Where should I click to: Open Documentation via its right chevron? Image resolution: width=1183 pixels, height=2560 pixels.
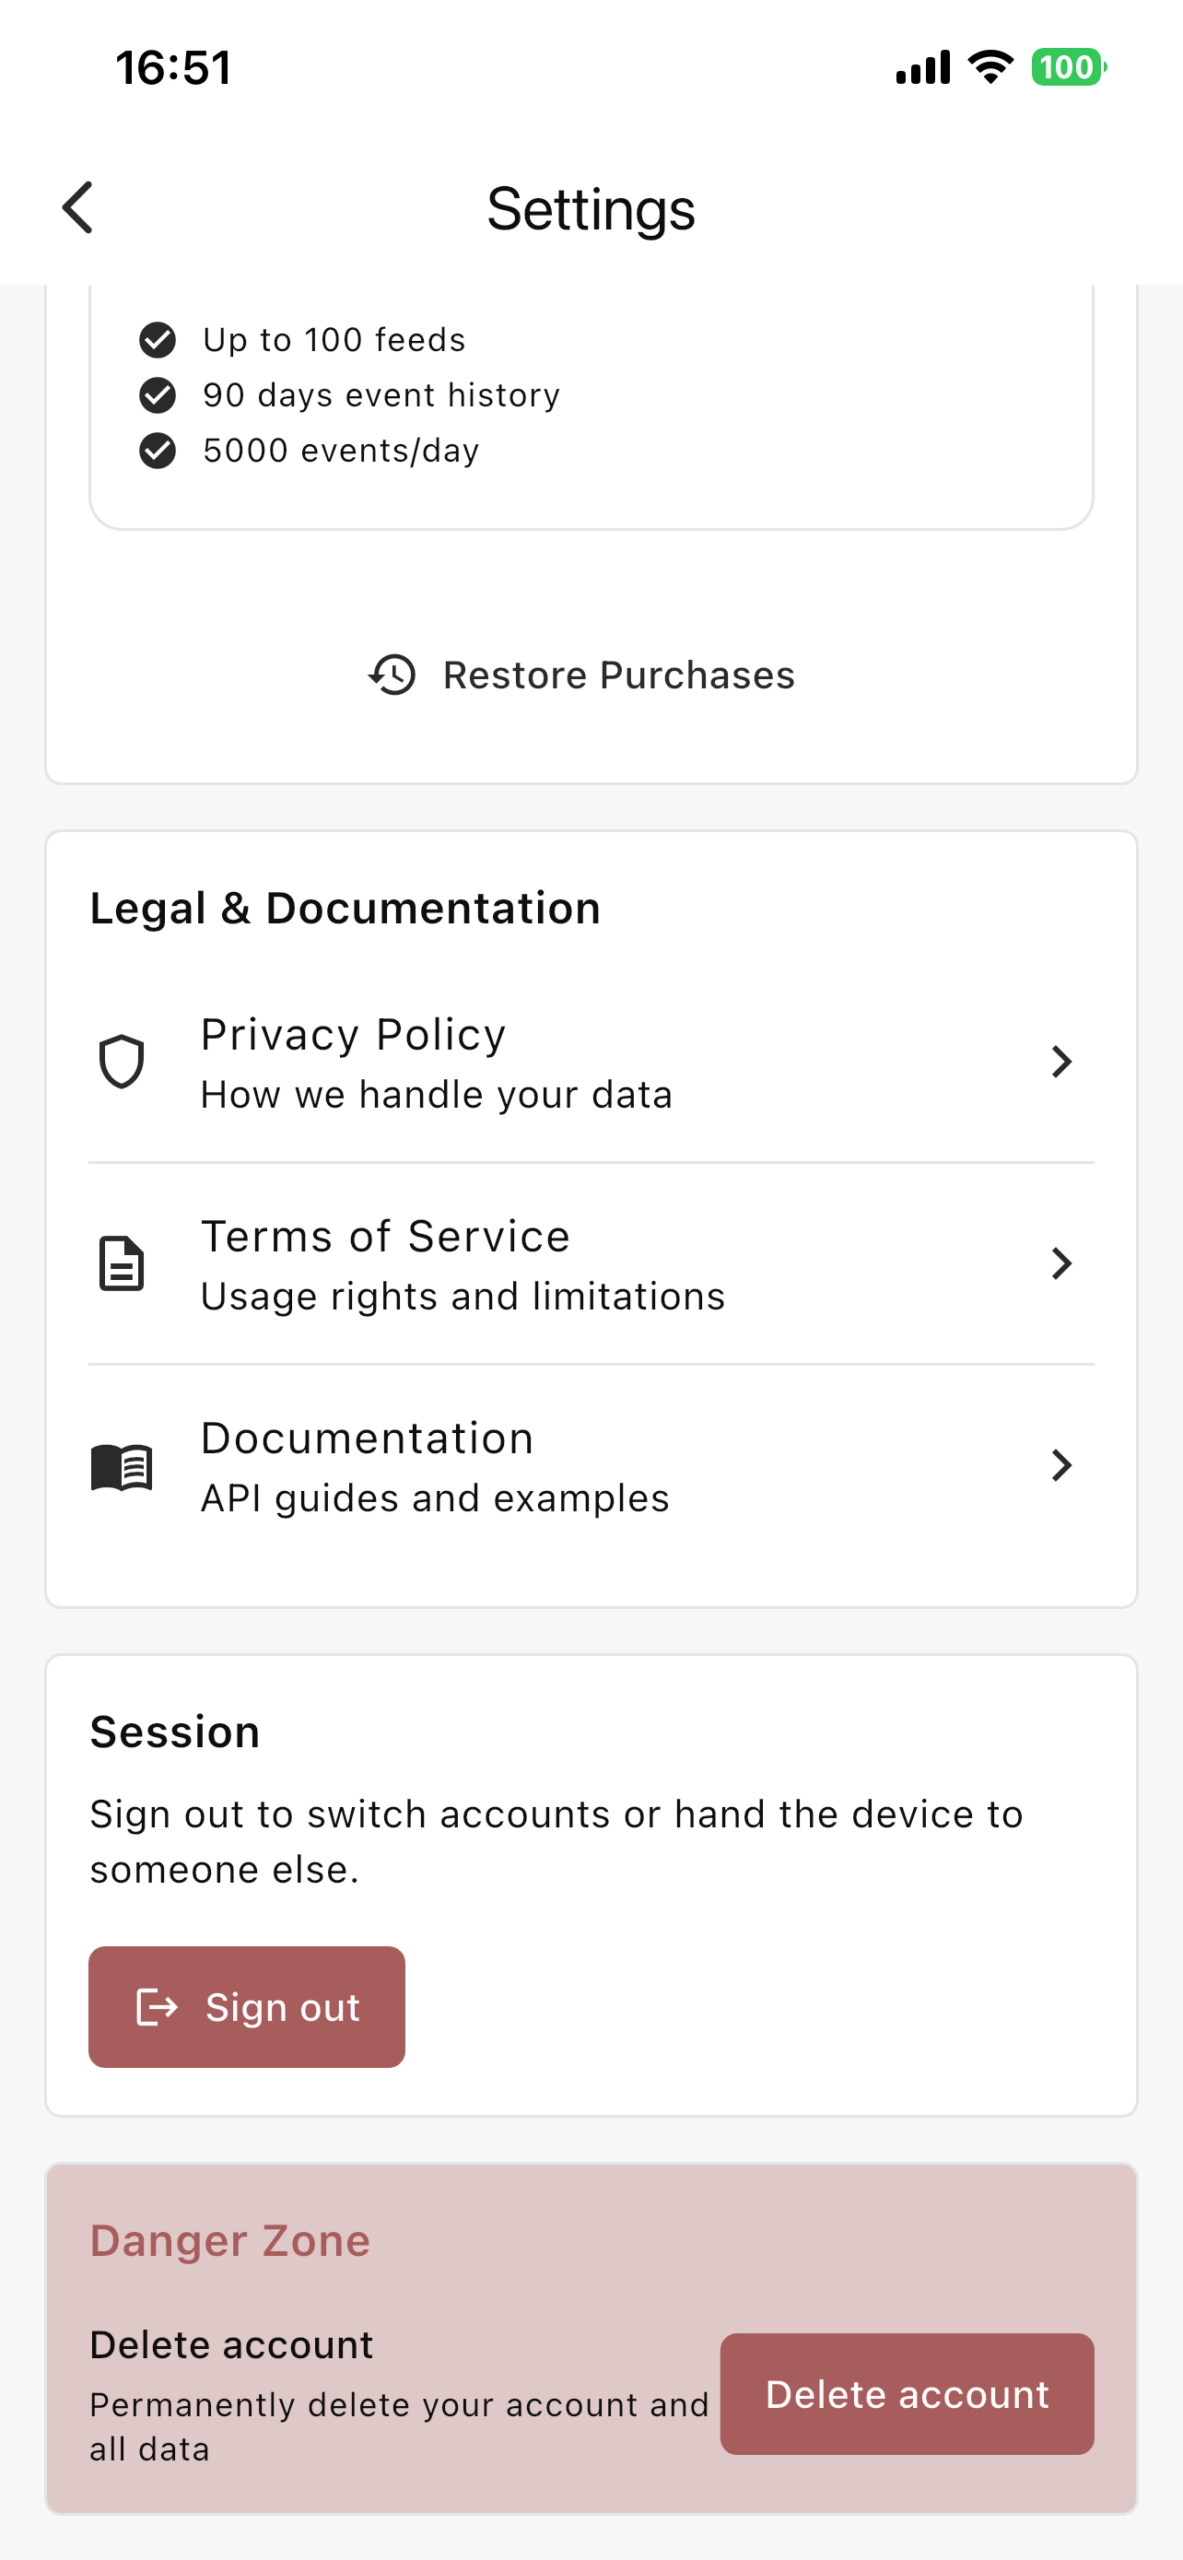click(x=1061, y=1466)
